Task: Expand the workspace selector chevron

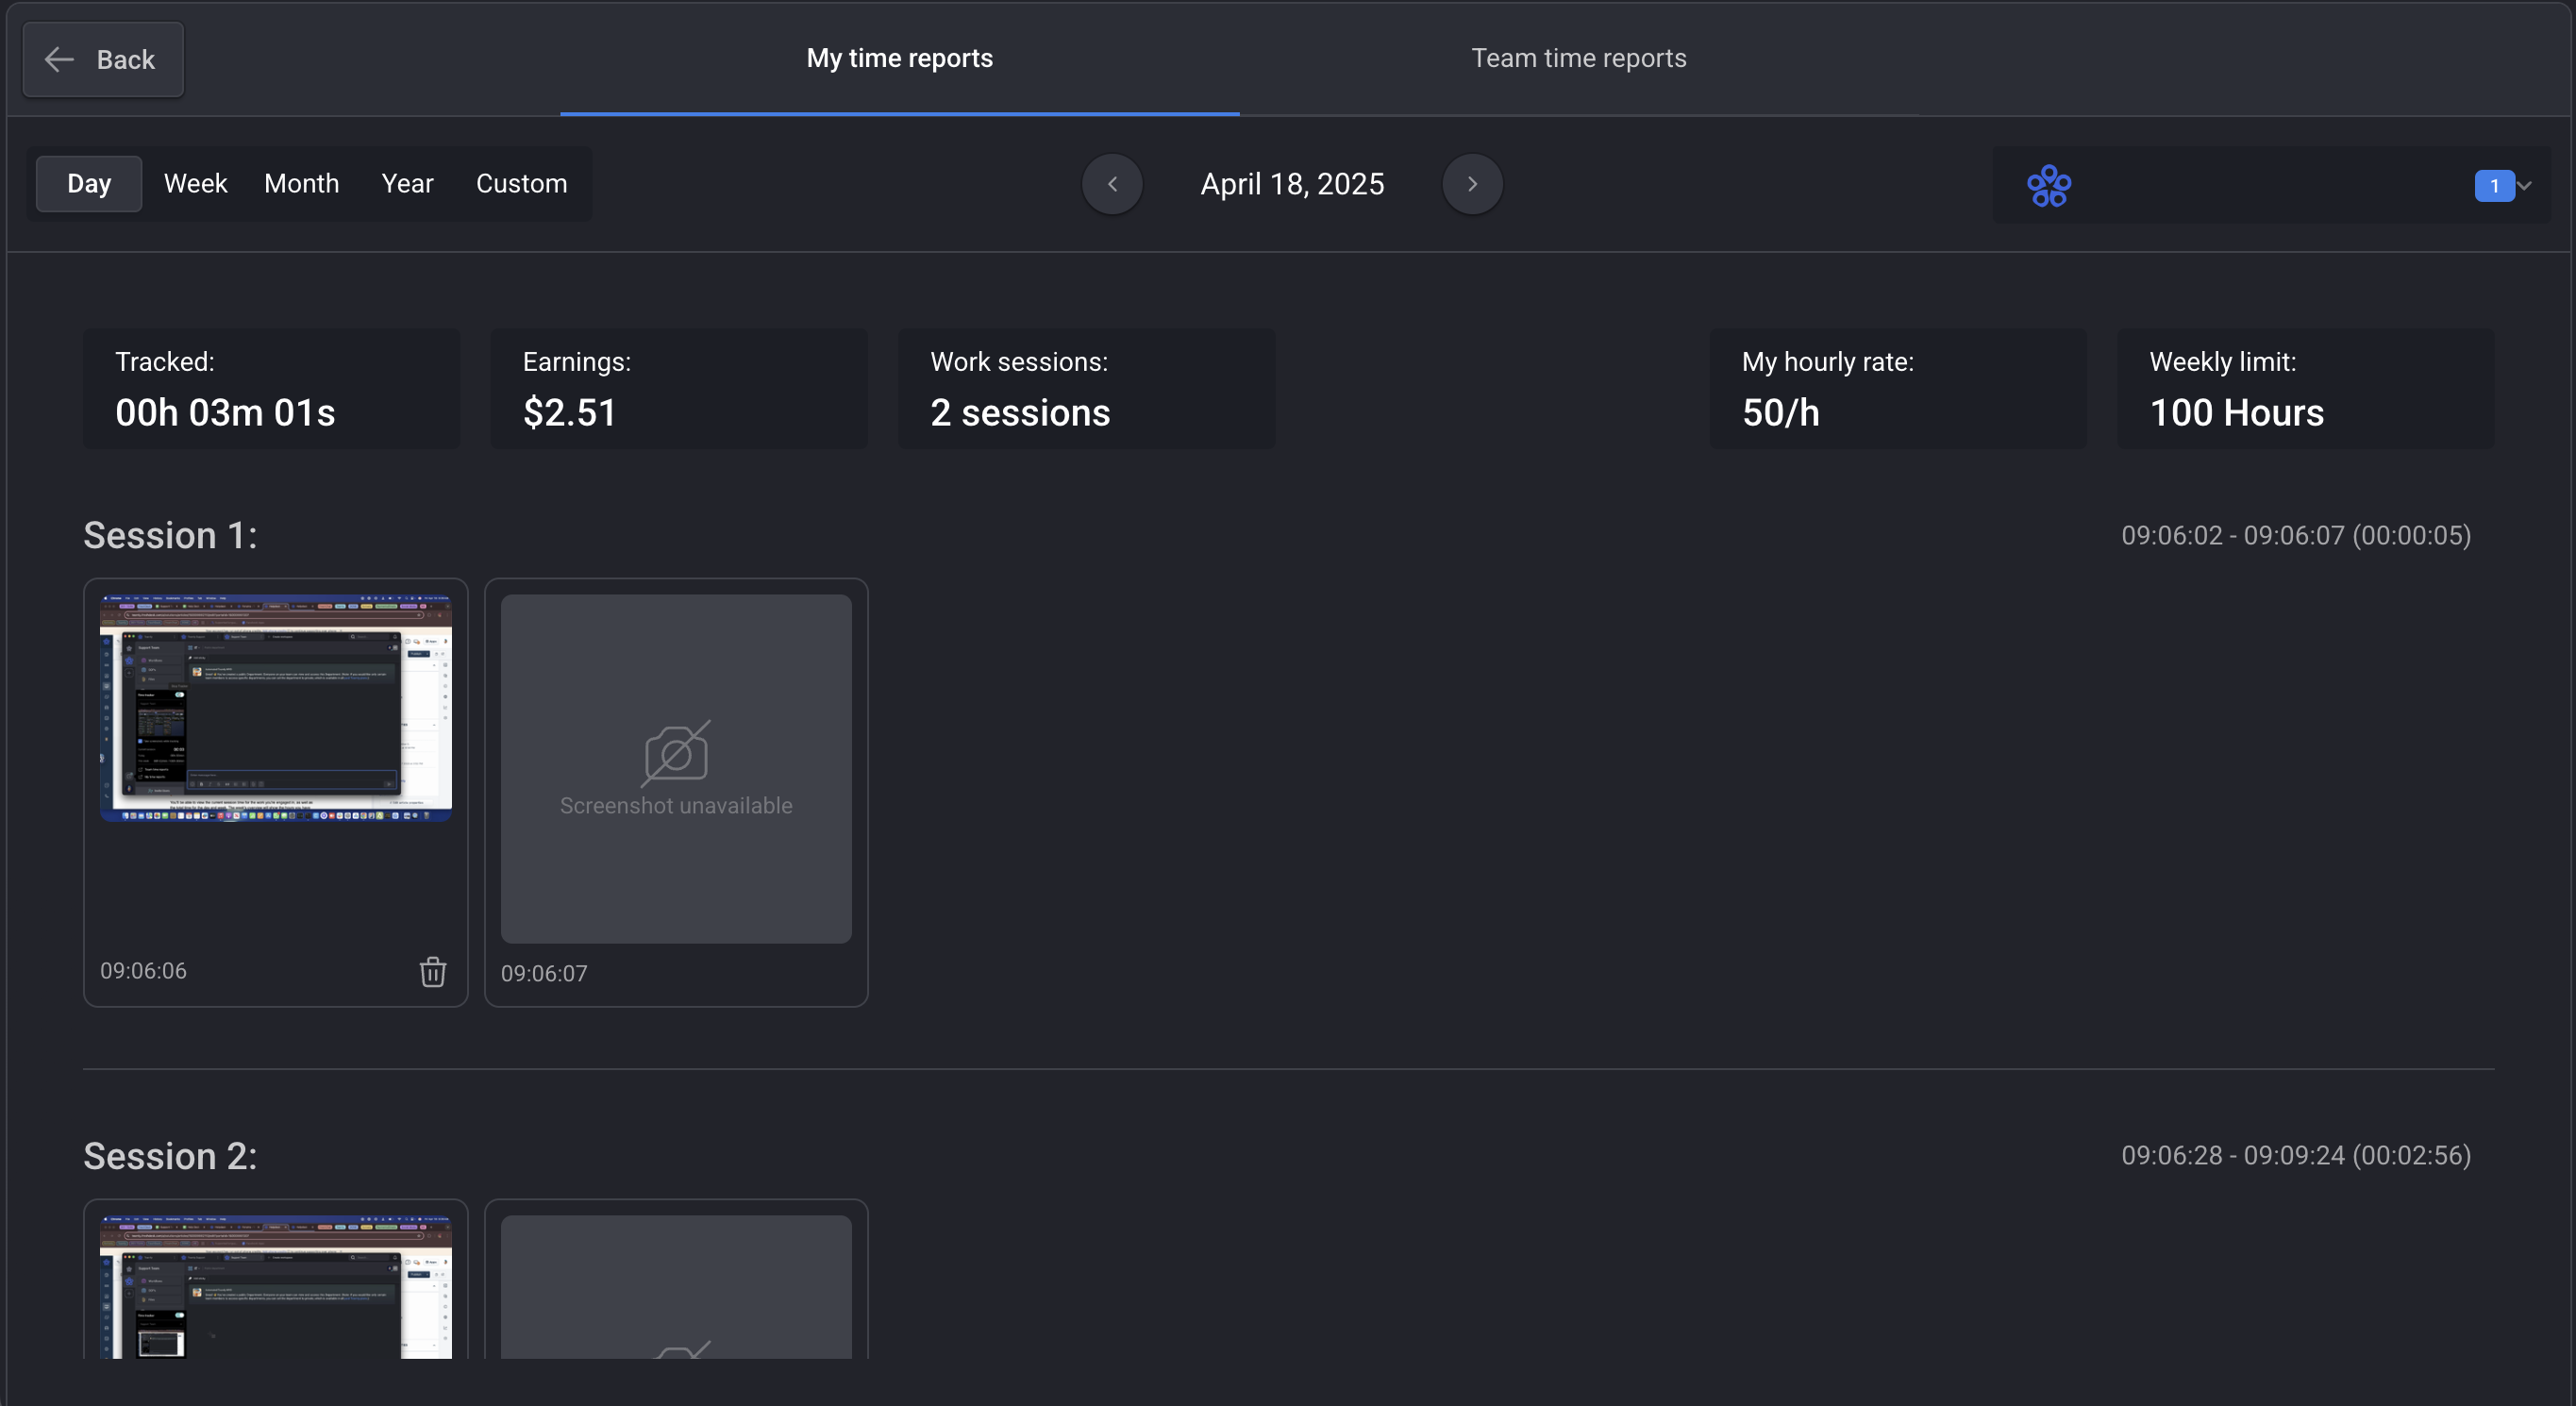Action: pos(2525,186)
